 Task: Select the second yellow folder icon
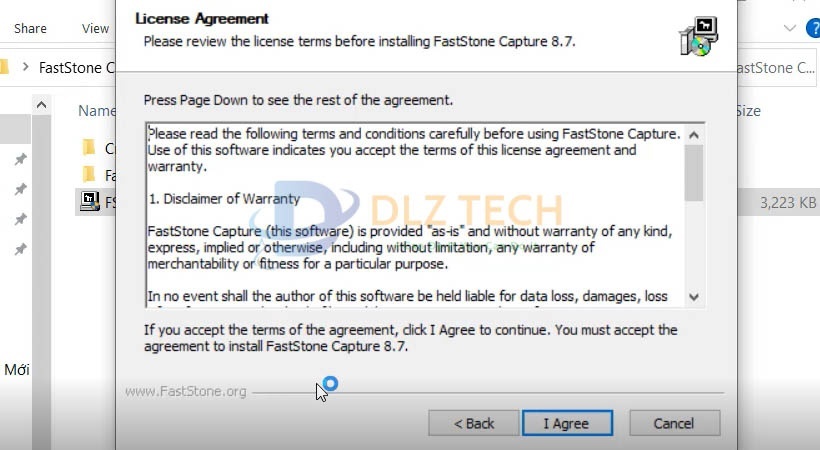pyautogui.click(x=89, y=174)
